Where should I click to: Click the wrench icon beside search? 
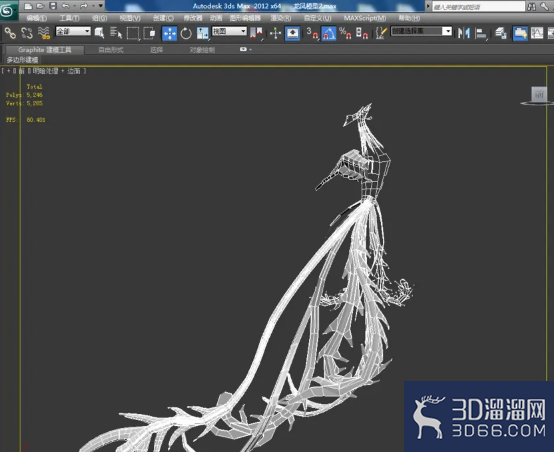coord(544,6)
